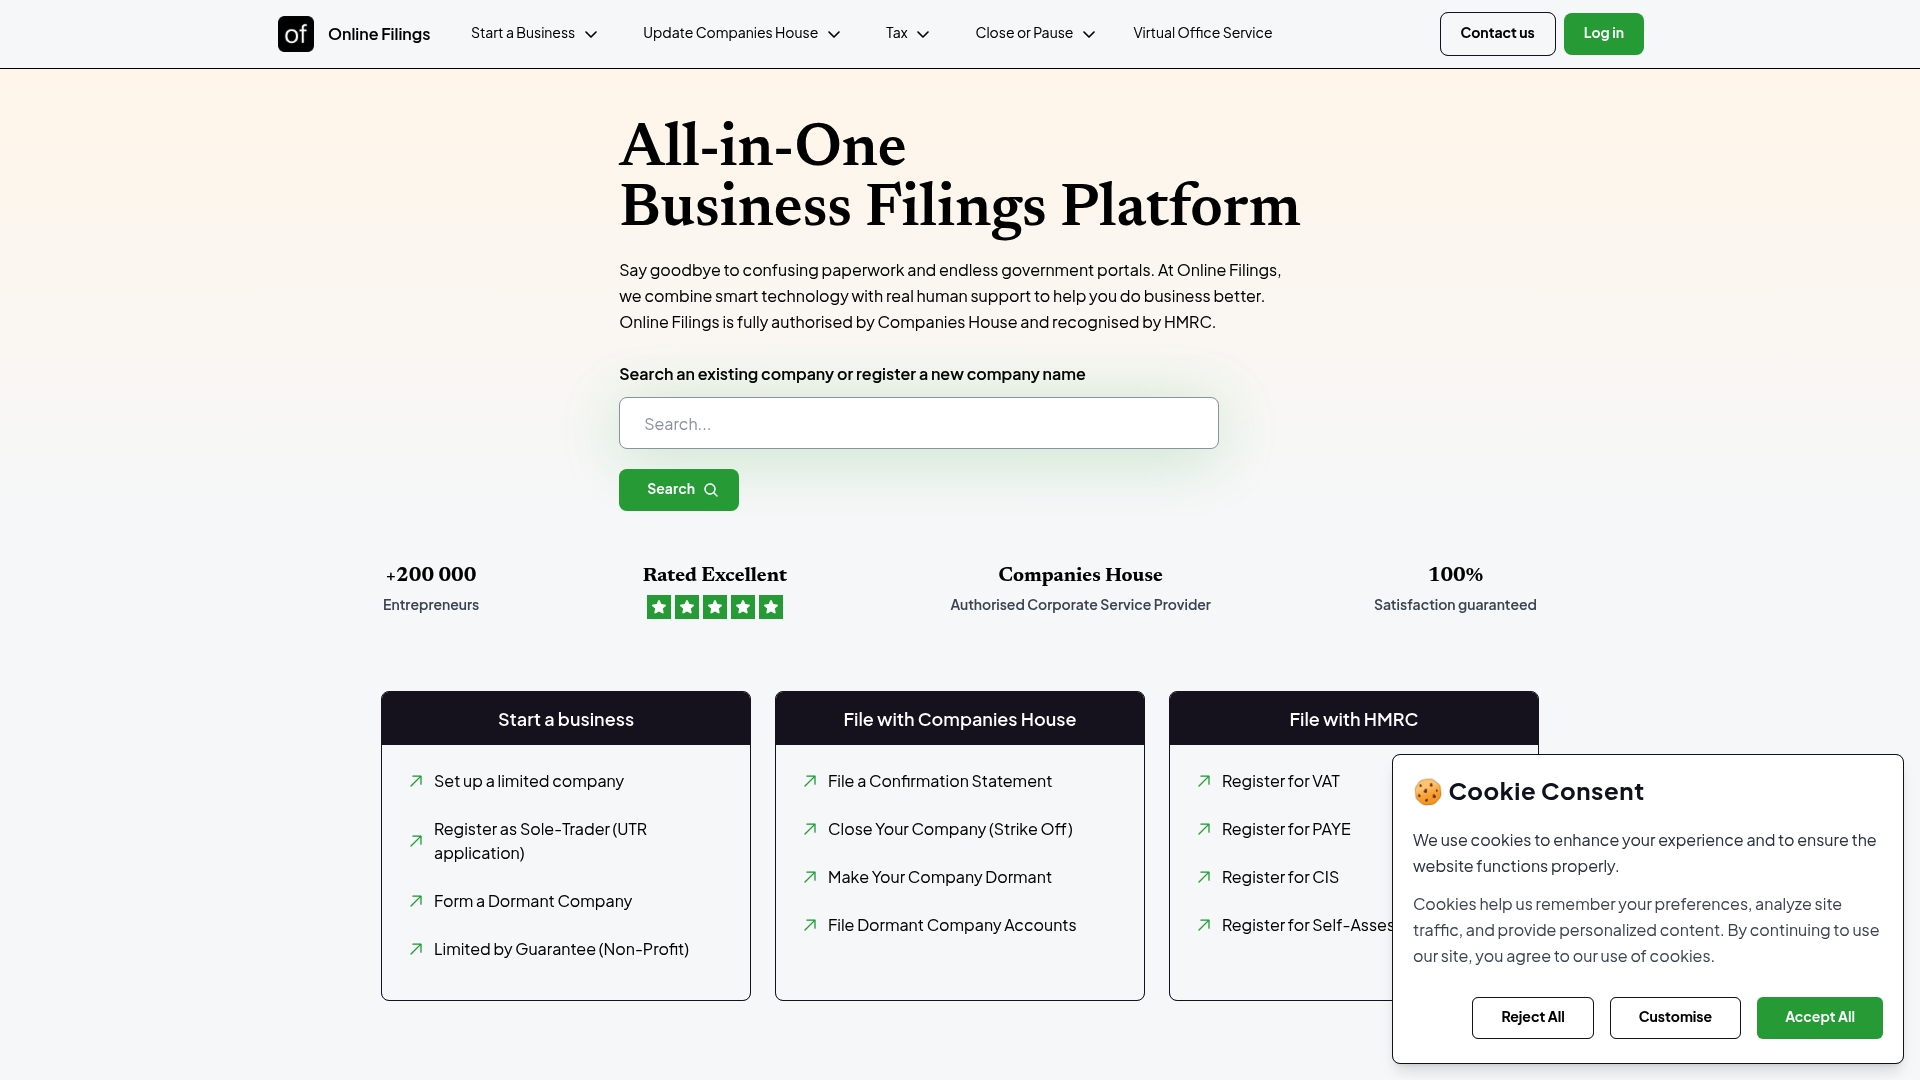Open File a Confirmation Statement link
This screenshot has width=1920, height=1080.
coord(939,781)
